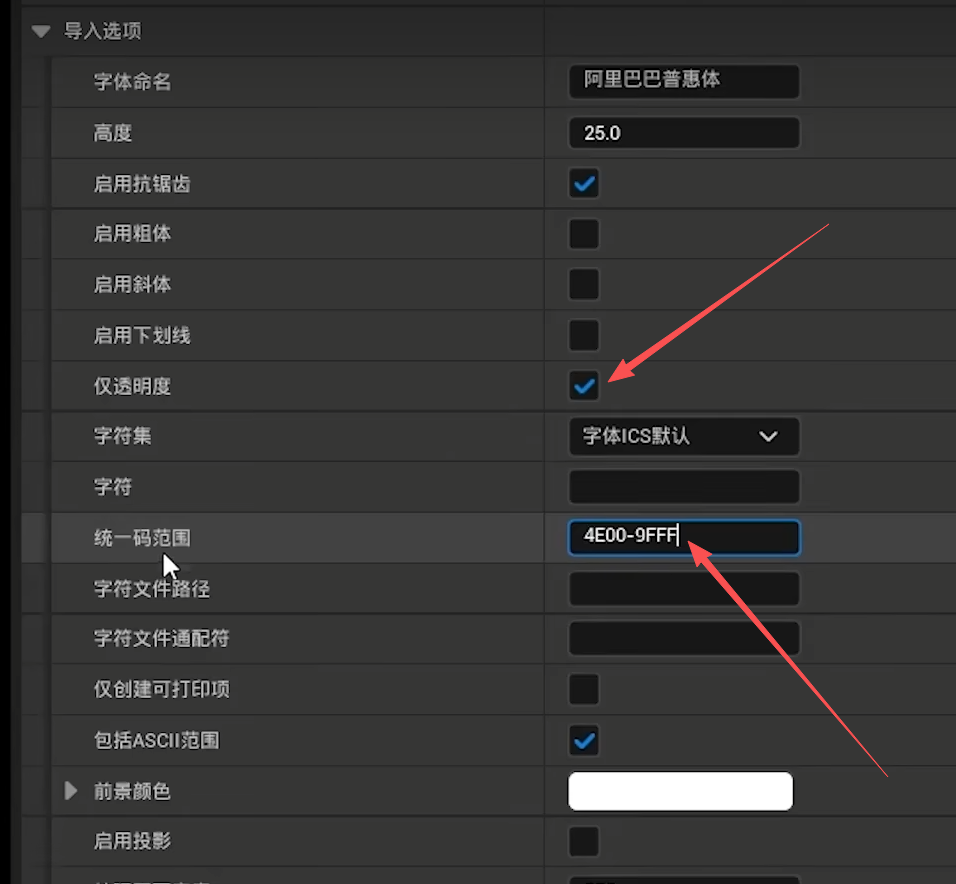This screenshot has width=956, height=884.
Task: Enable the 启用斜体 checkbox
Action: [584, 284]
